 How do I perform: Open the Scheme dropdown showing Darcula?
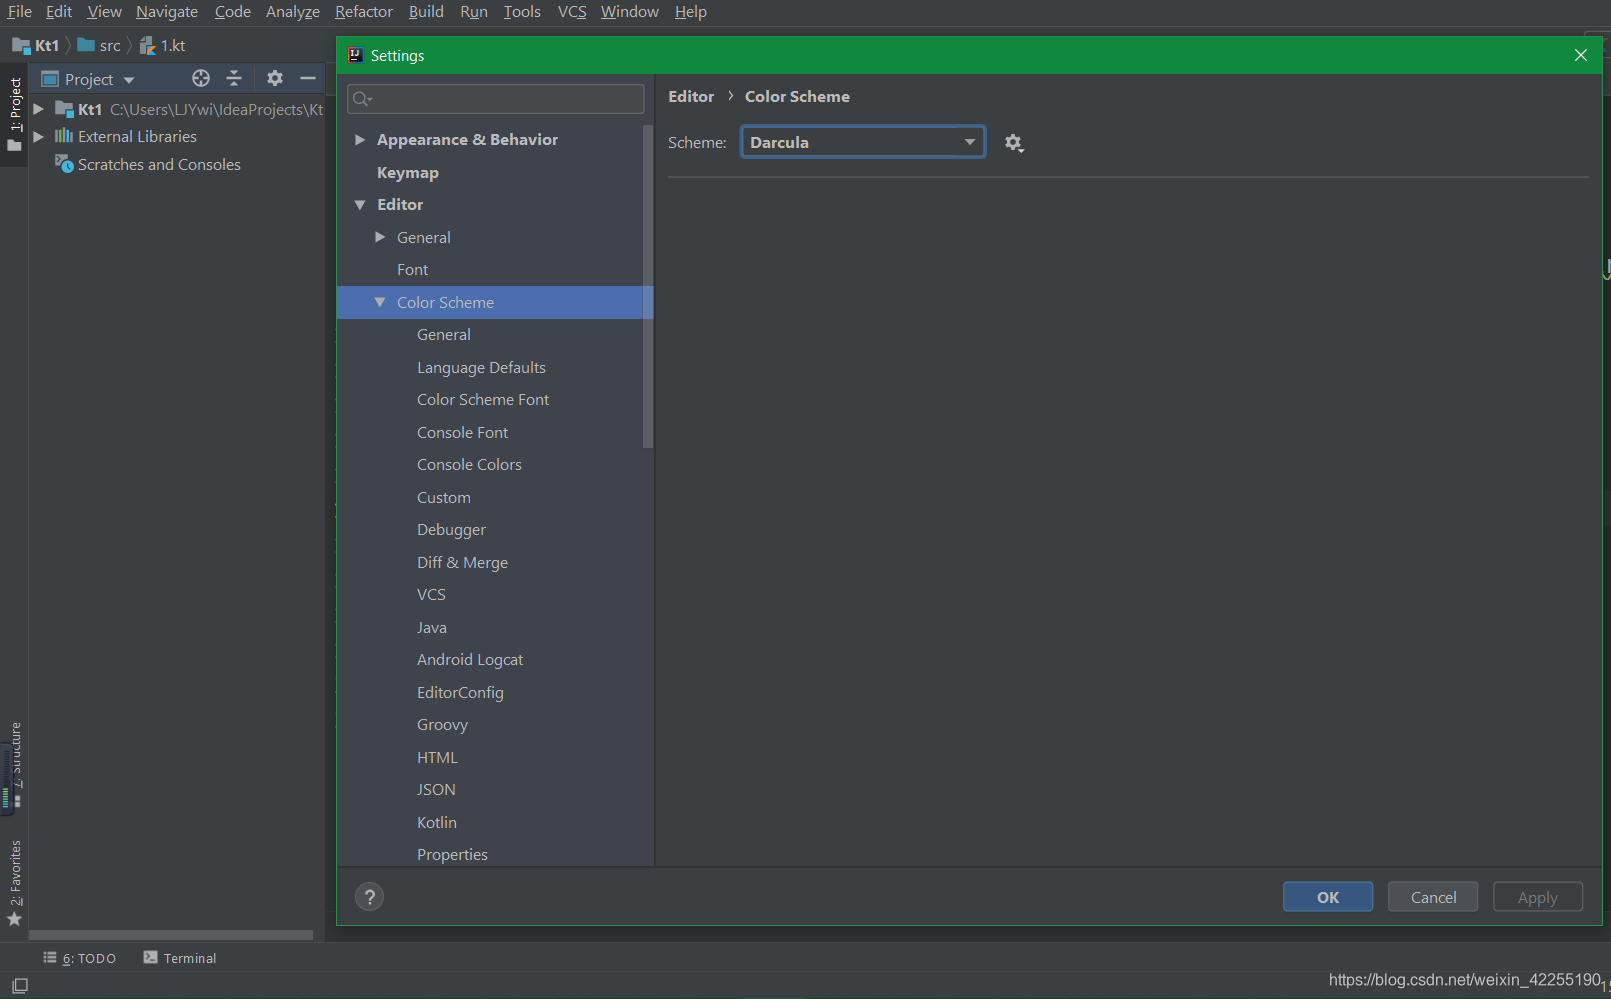pyautogui.click(x=863, y=142)
